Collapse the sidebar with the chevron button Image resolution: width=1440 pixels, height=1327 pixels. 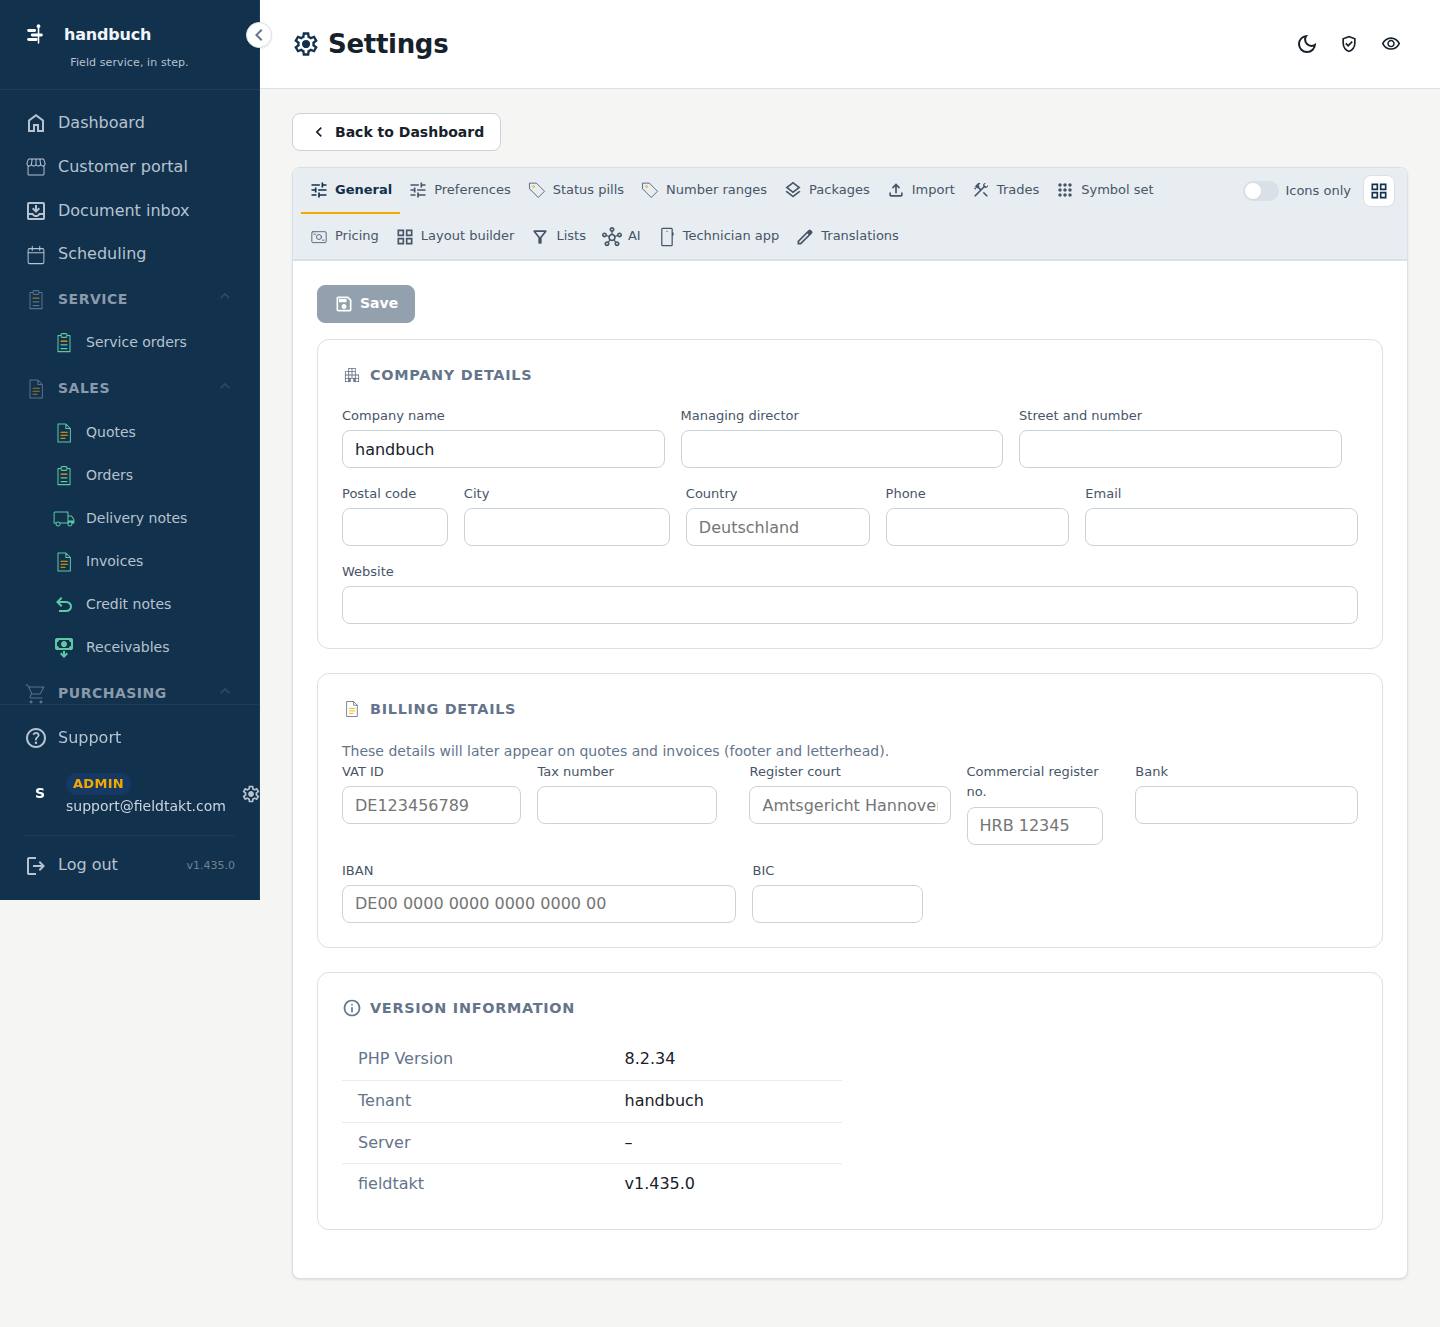pos(258,35)
